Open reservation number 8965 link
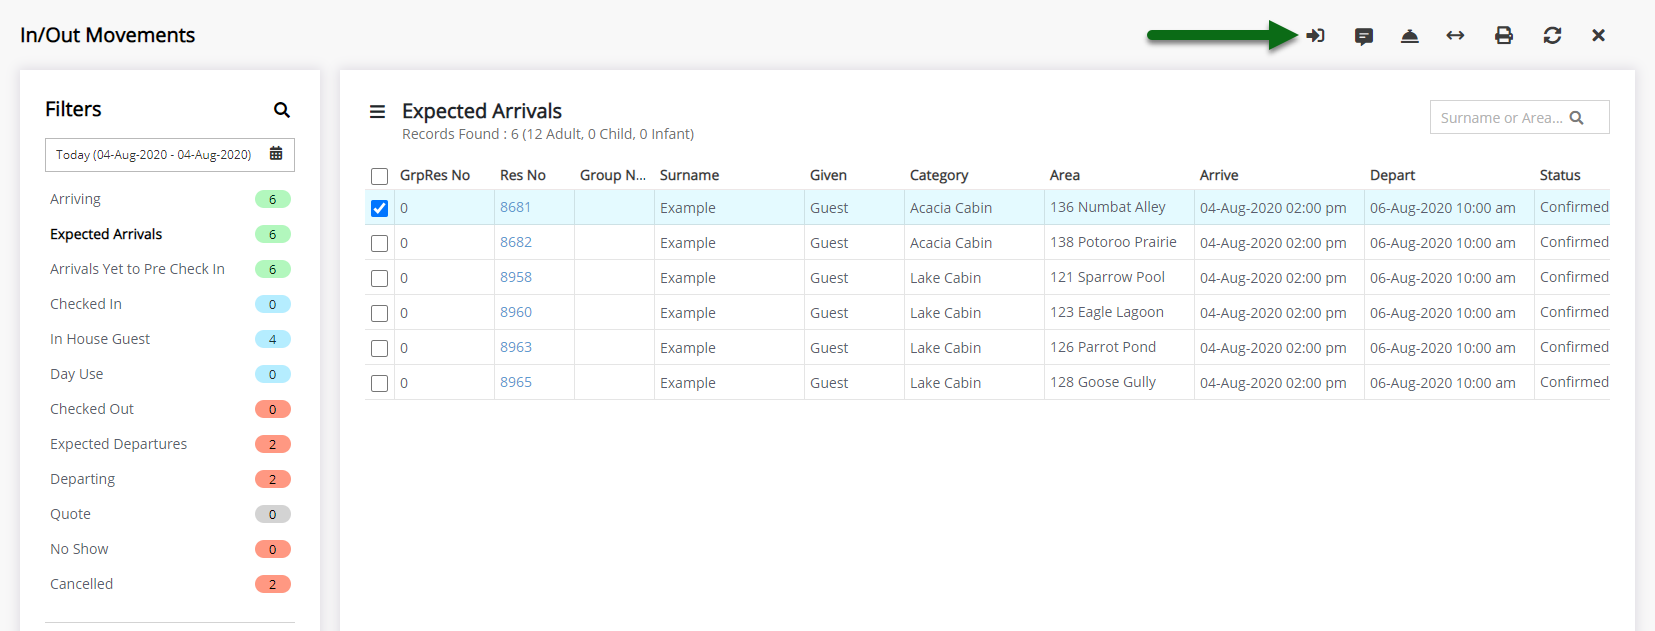This screenshot has width=1655, height=631. [516, 382]
